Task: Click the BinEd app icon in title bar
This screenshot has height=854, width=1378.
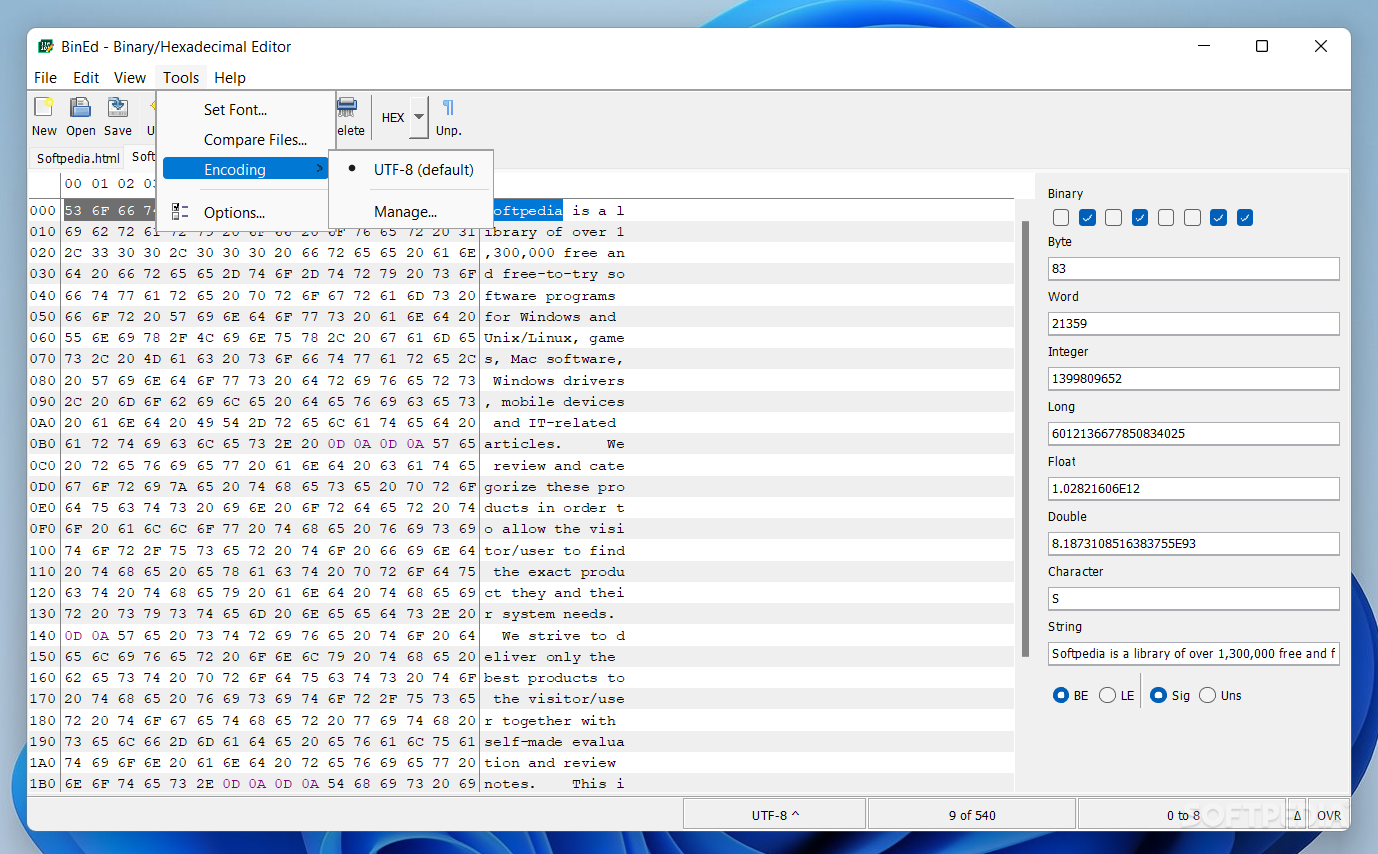Action: click(46, 46)
